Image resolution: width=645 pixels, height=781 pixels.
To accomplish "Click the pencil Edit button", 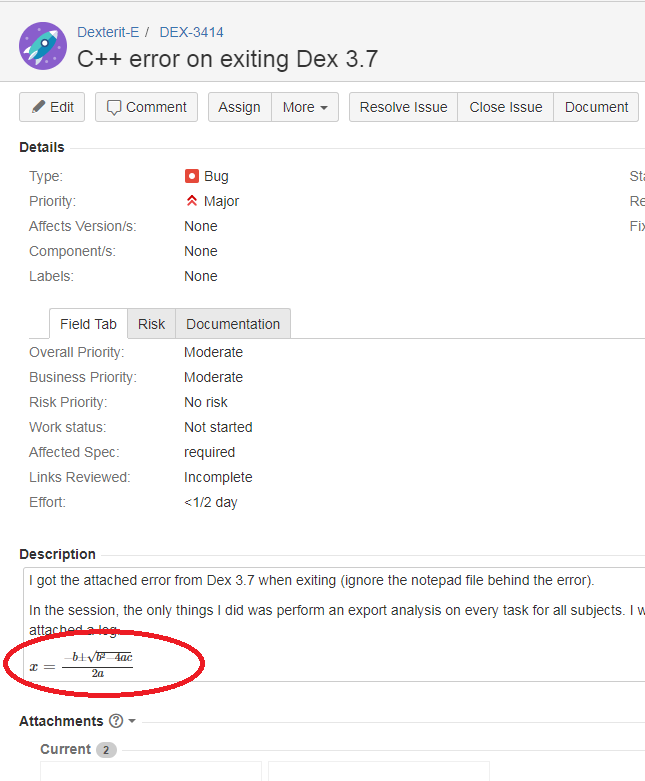I will click(52, 107).
